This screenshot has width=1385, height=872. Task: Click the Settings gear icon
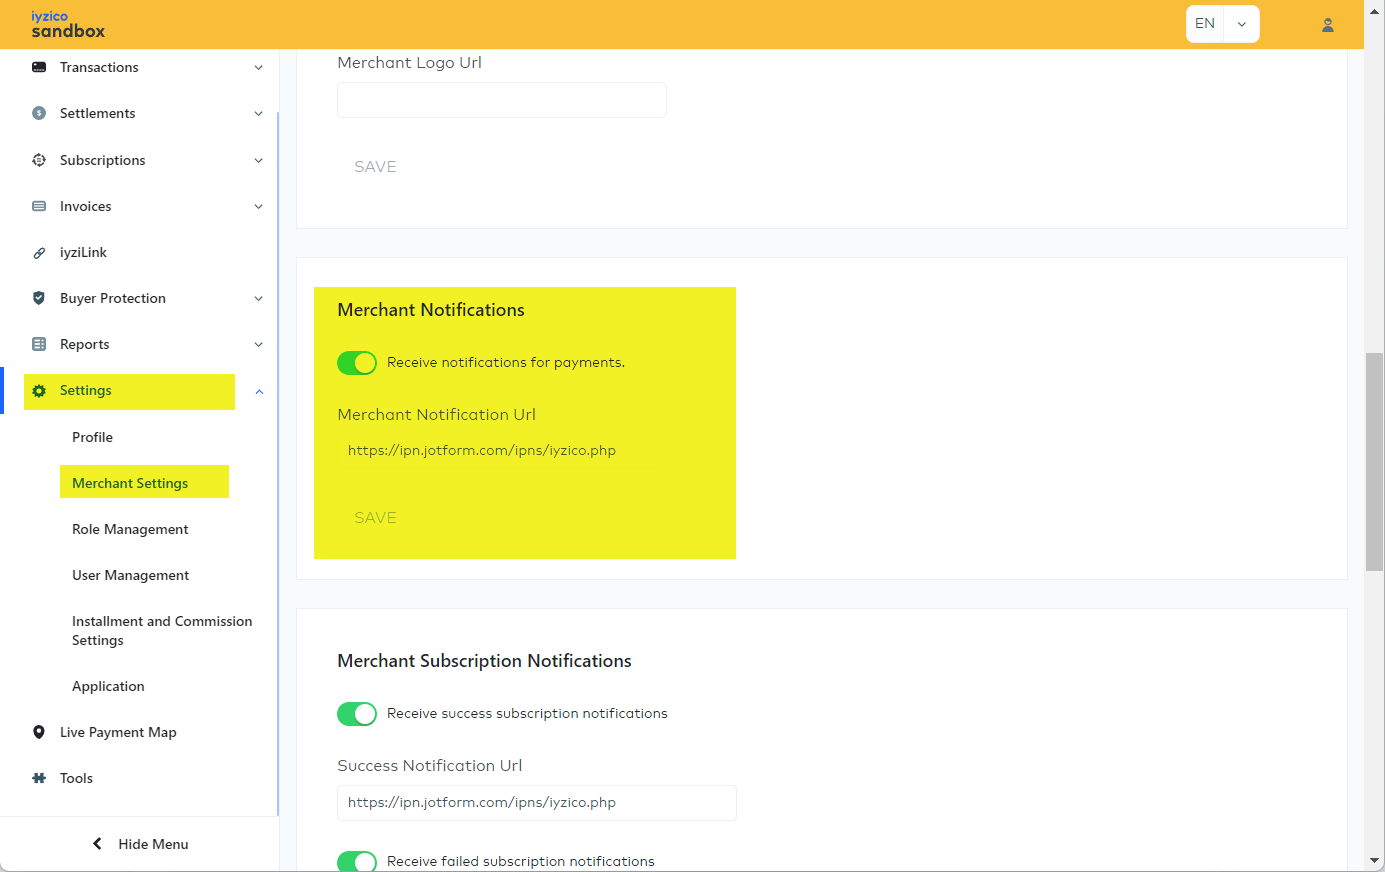(39, 391)
